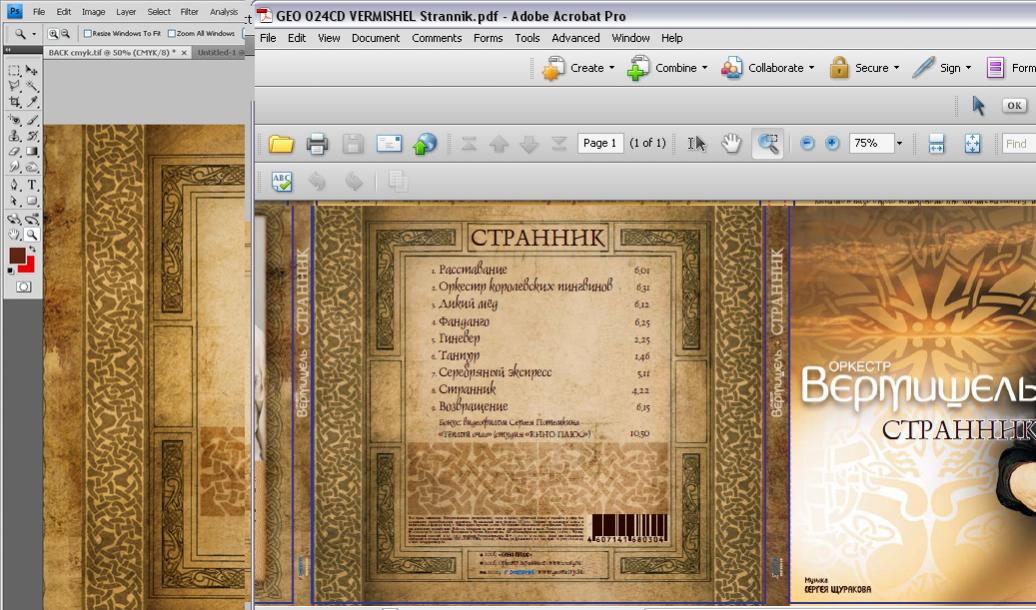Click the Fit Page icon in Acrobat
Screen dimensions: 1036x610
pos(973,143)
